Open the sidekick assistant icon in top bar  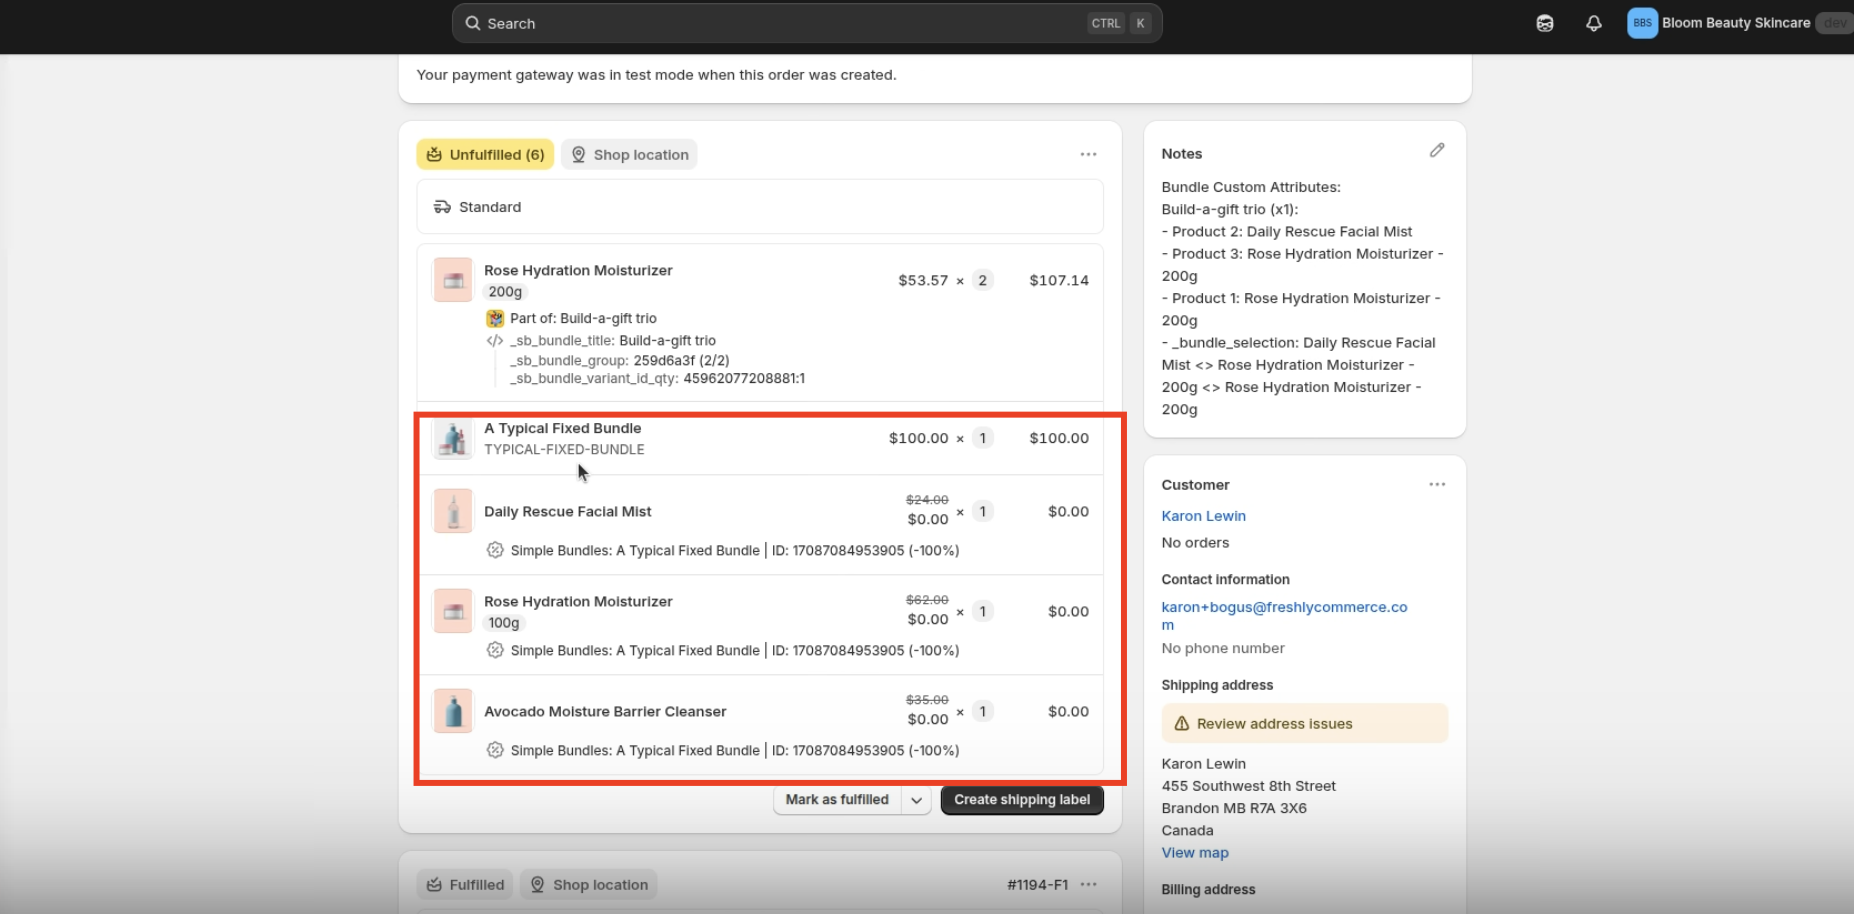click(1545, 23)
